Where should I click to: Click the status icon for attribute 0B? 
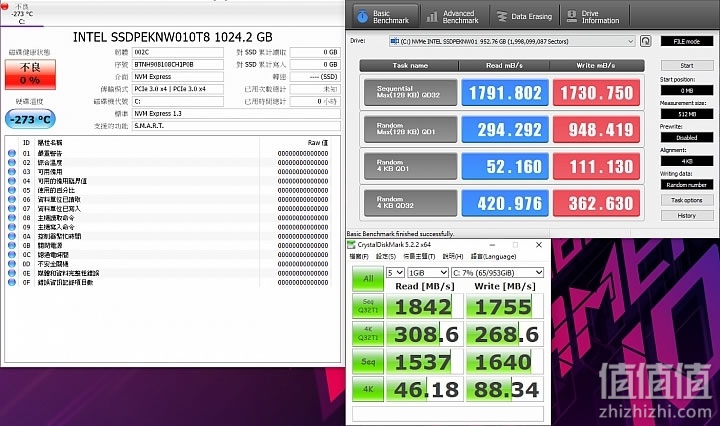tap(12, 246)
